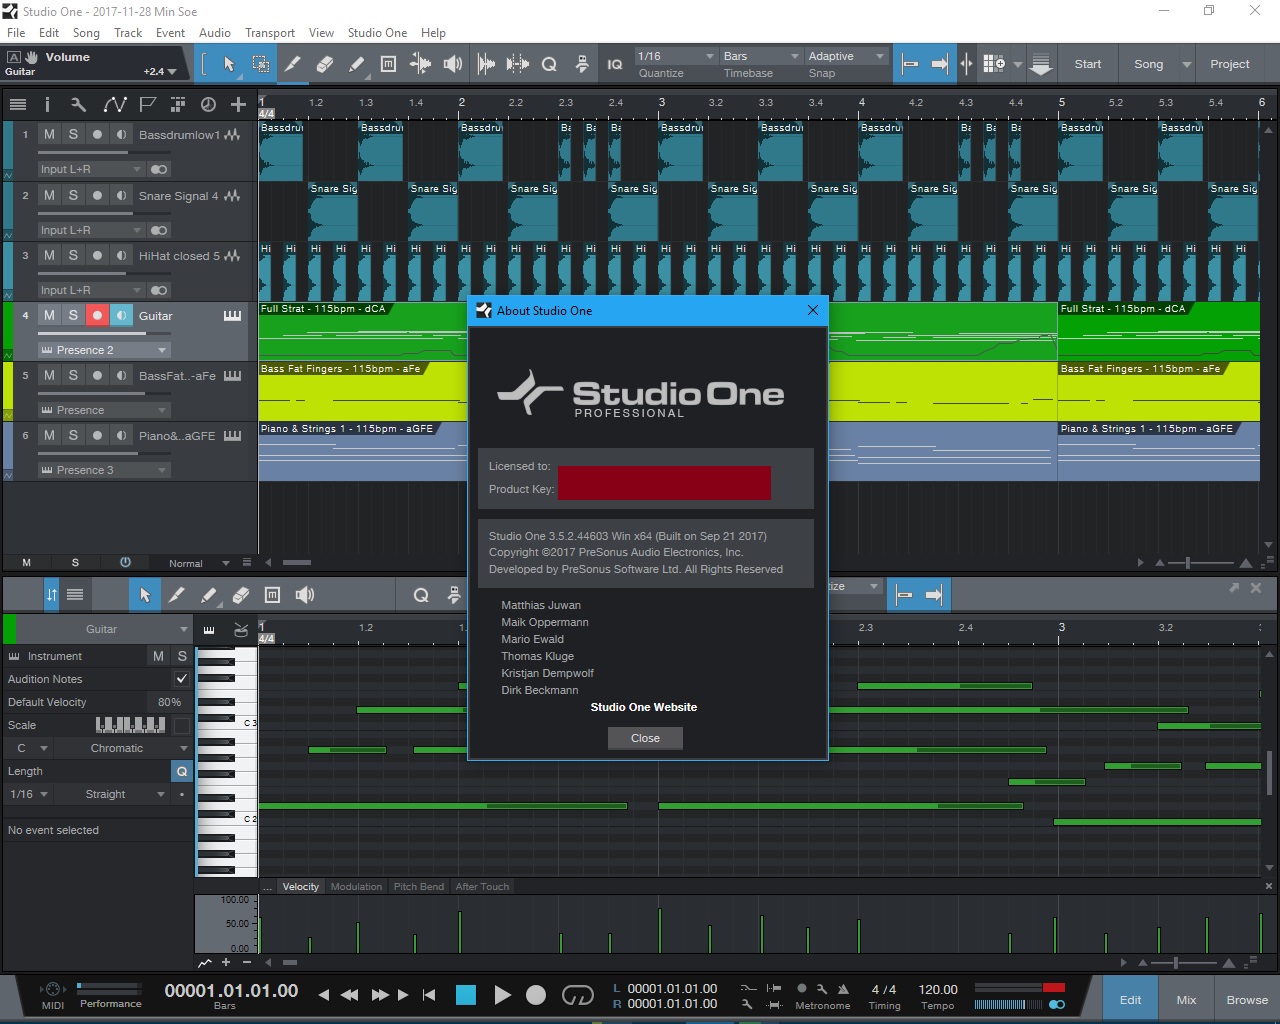Activate the Mute tool in main toolbar
The width and height of the screenshot is (1280, 1024).
(x=389, y=64)
